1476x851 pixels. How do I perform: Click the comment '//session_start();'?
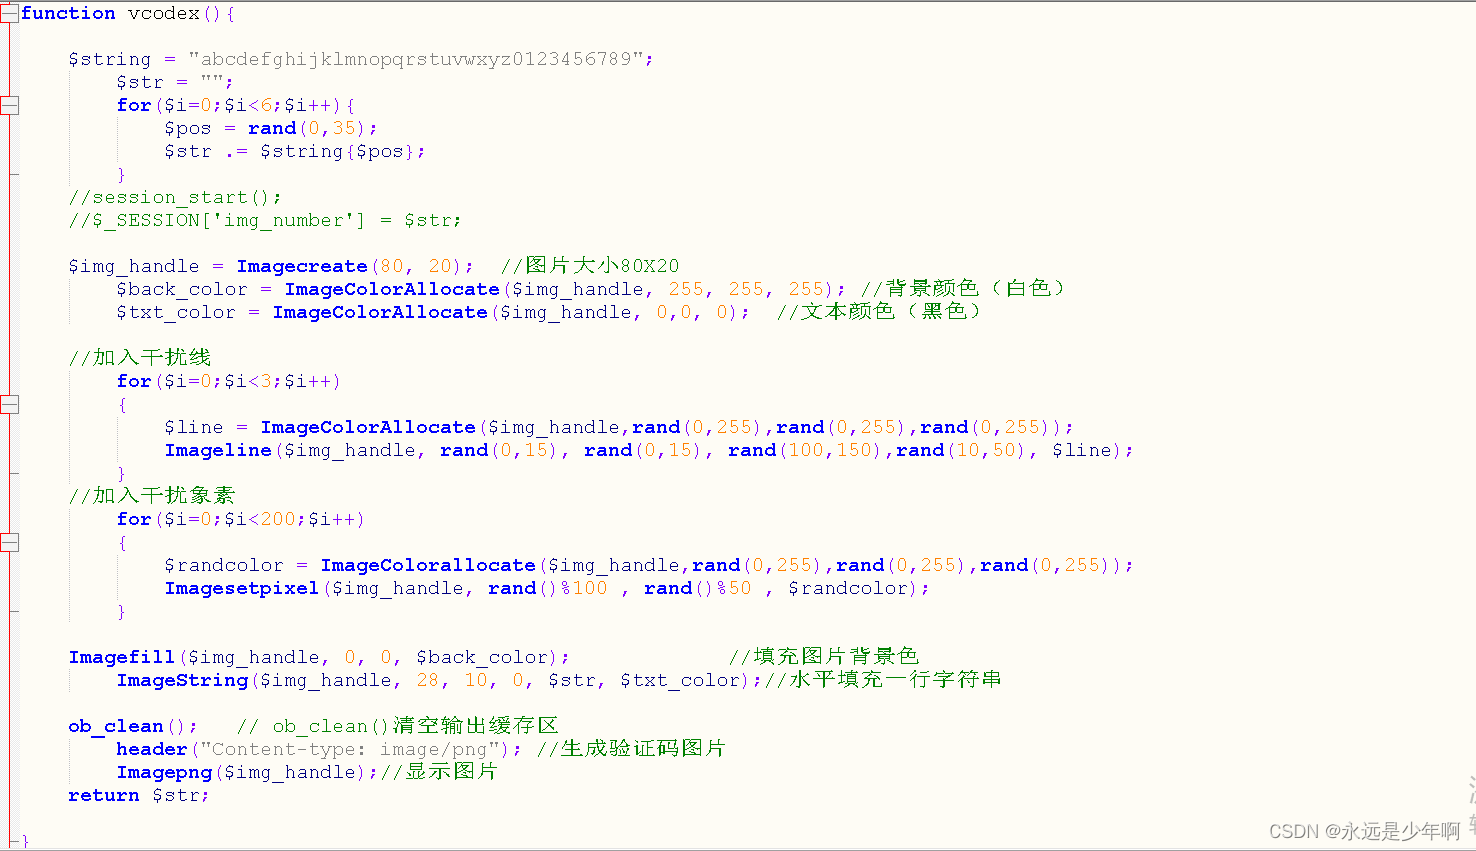175,197
